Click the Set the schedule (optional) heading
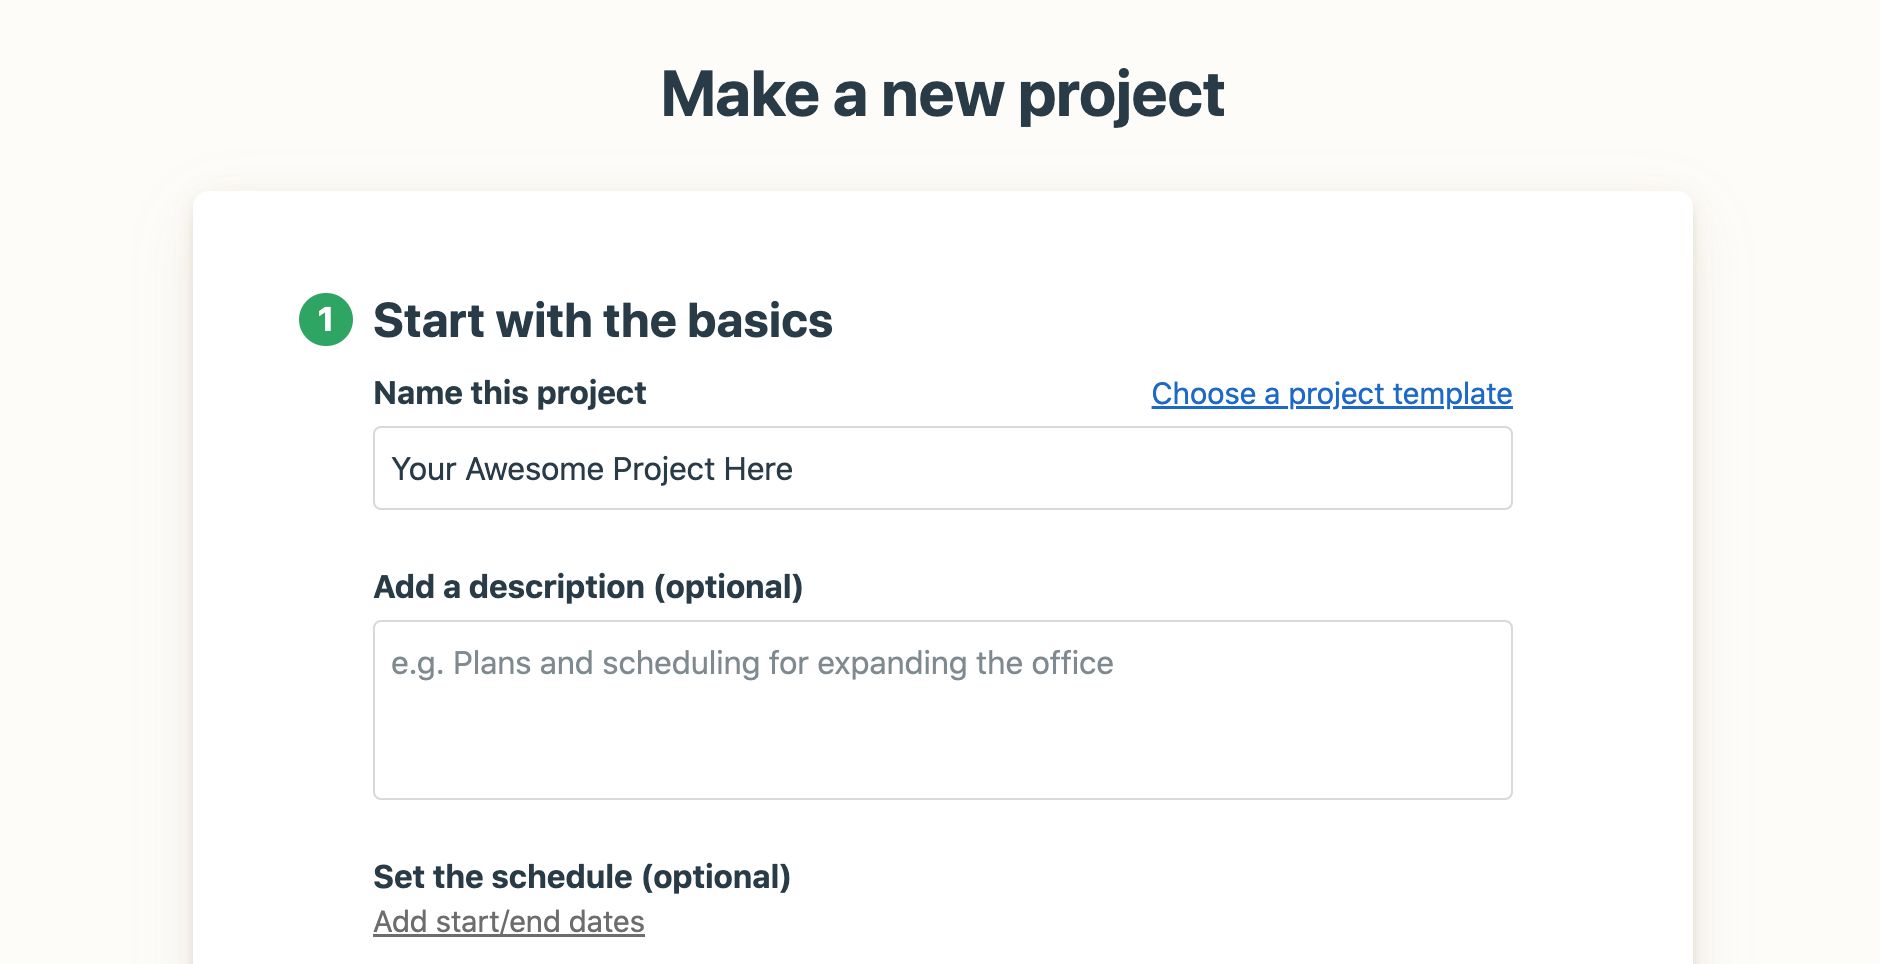Screen dimensions: 1880x964 [x=582, y=877]
